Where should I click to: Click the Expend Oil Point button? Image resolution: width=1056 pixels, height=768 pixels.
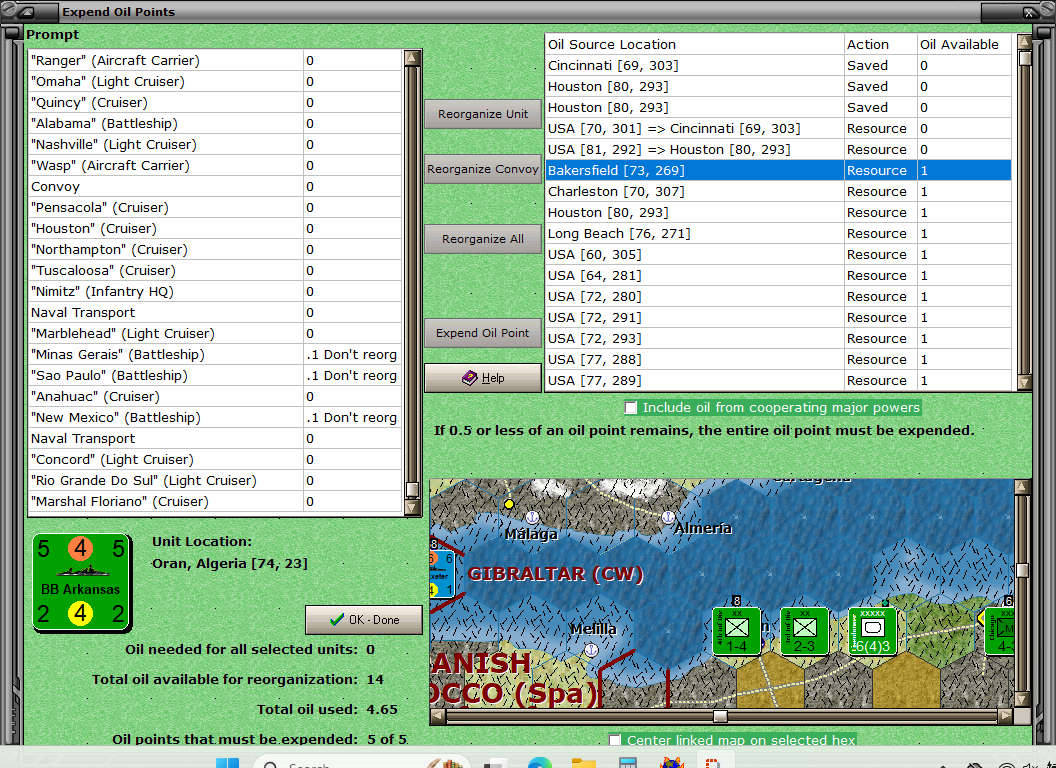tap(483, 333)
